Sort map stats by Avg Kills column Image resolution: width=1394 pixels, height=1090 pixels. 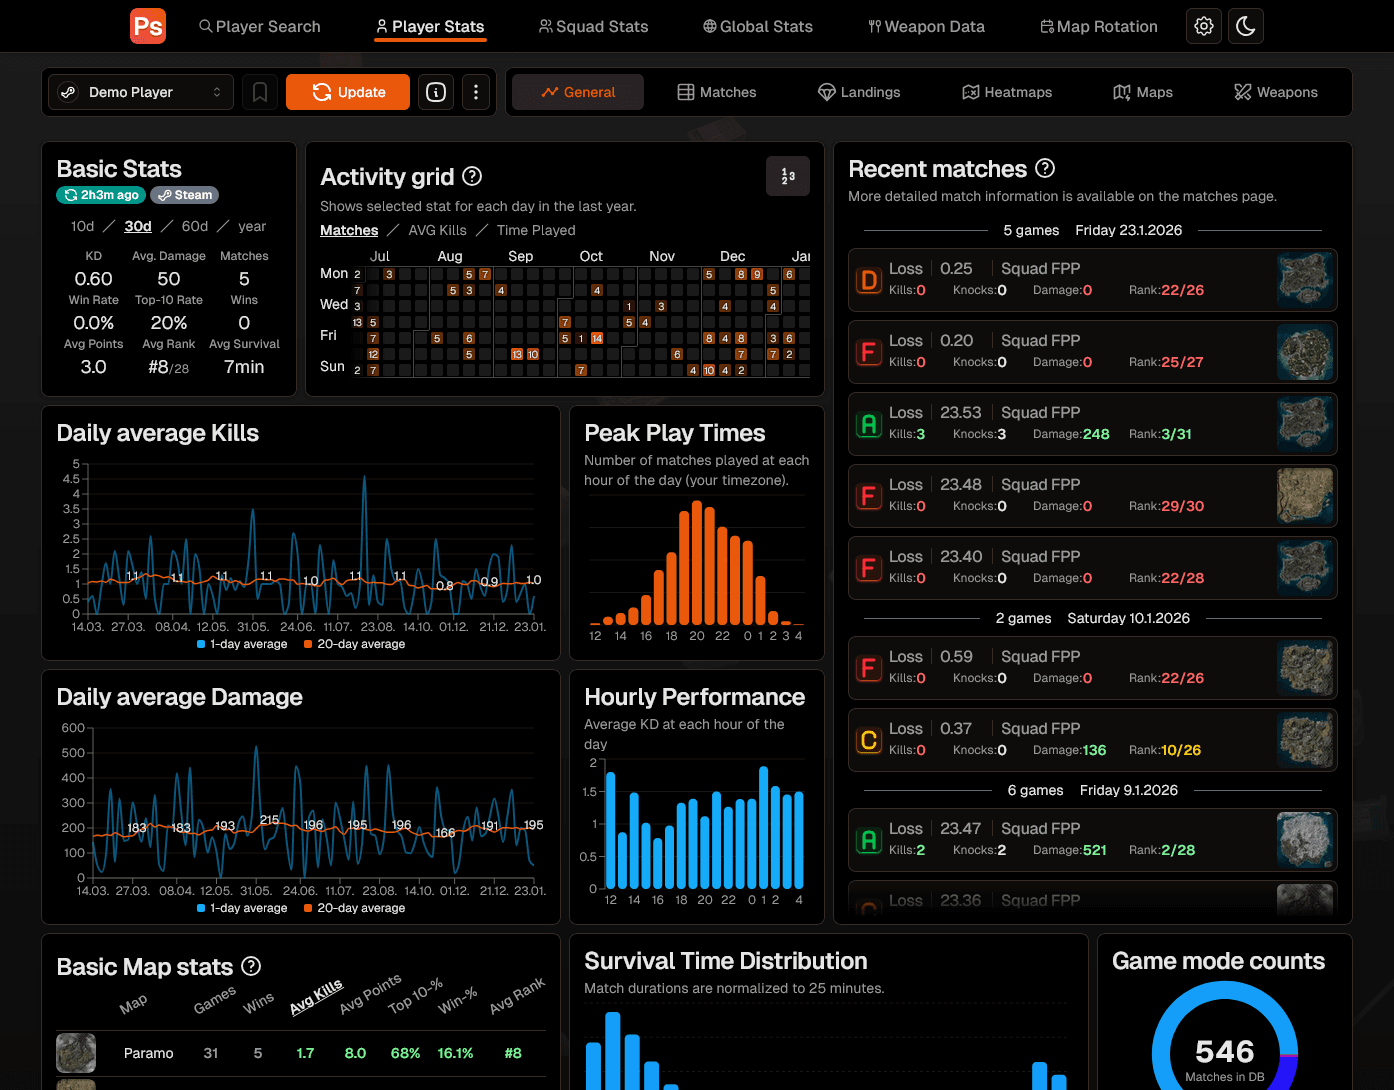point(316,997)
